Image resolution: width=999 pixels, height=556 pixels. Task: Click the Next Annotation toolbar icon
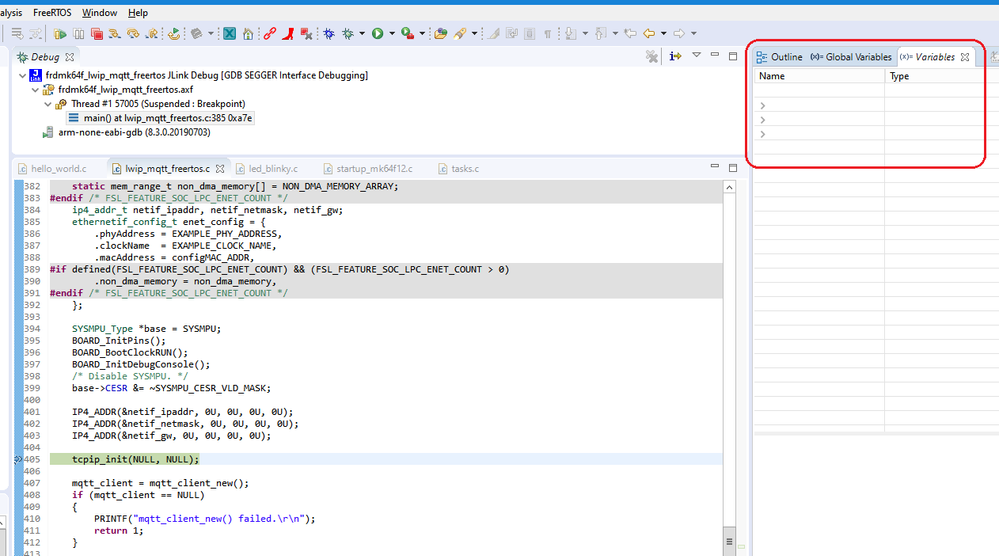[x=570, y=34]
